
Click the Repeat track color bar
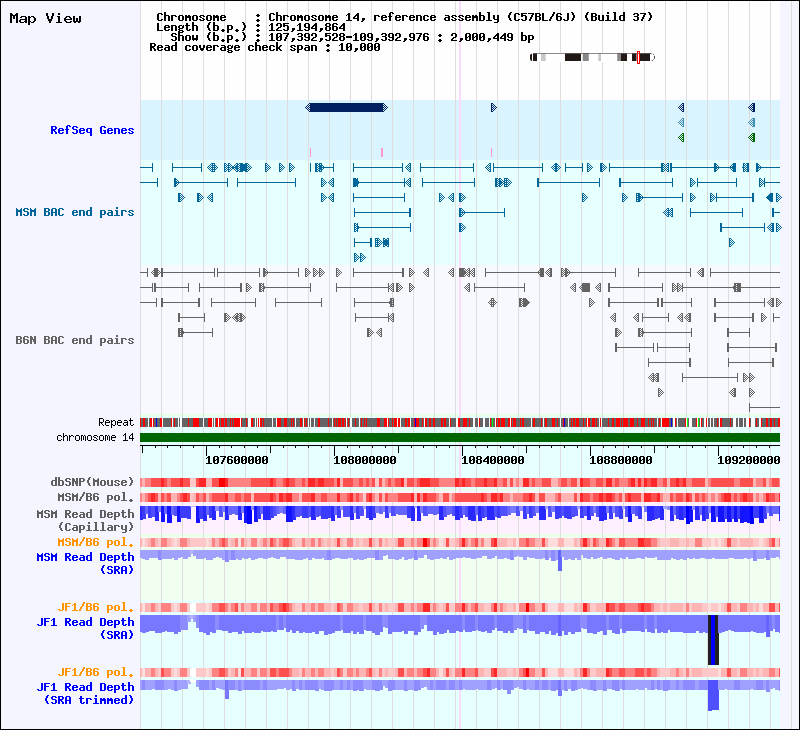(x=460, y=422)
